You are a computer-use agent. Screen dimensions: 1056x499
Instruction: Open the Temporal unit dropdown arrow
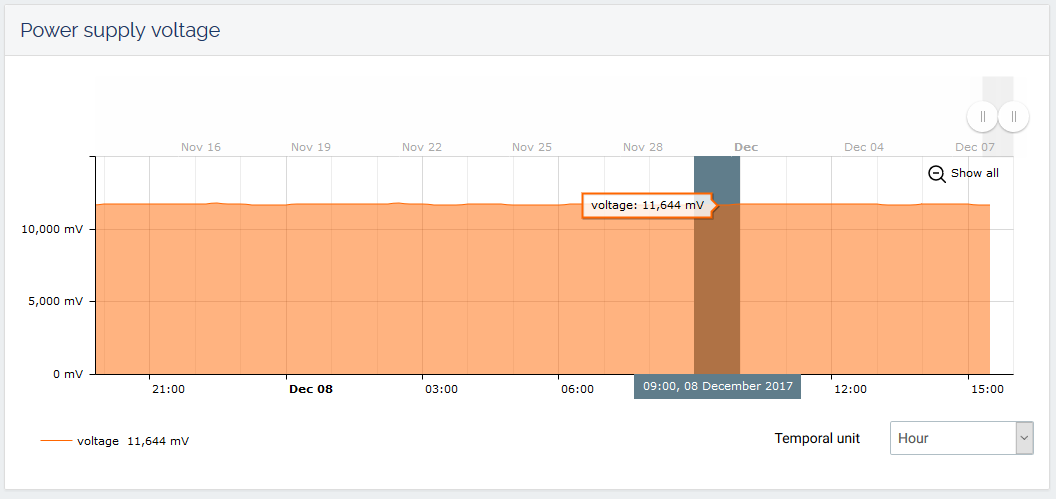point(1024,438)
